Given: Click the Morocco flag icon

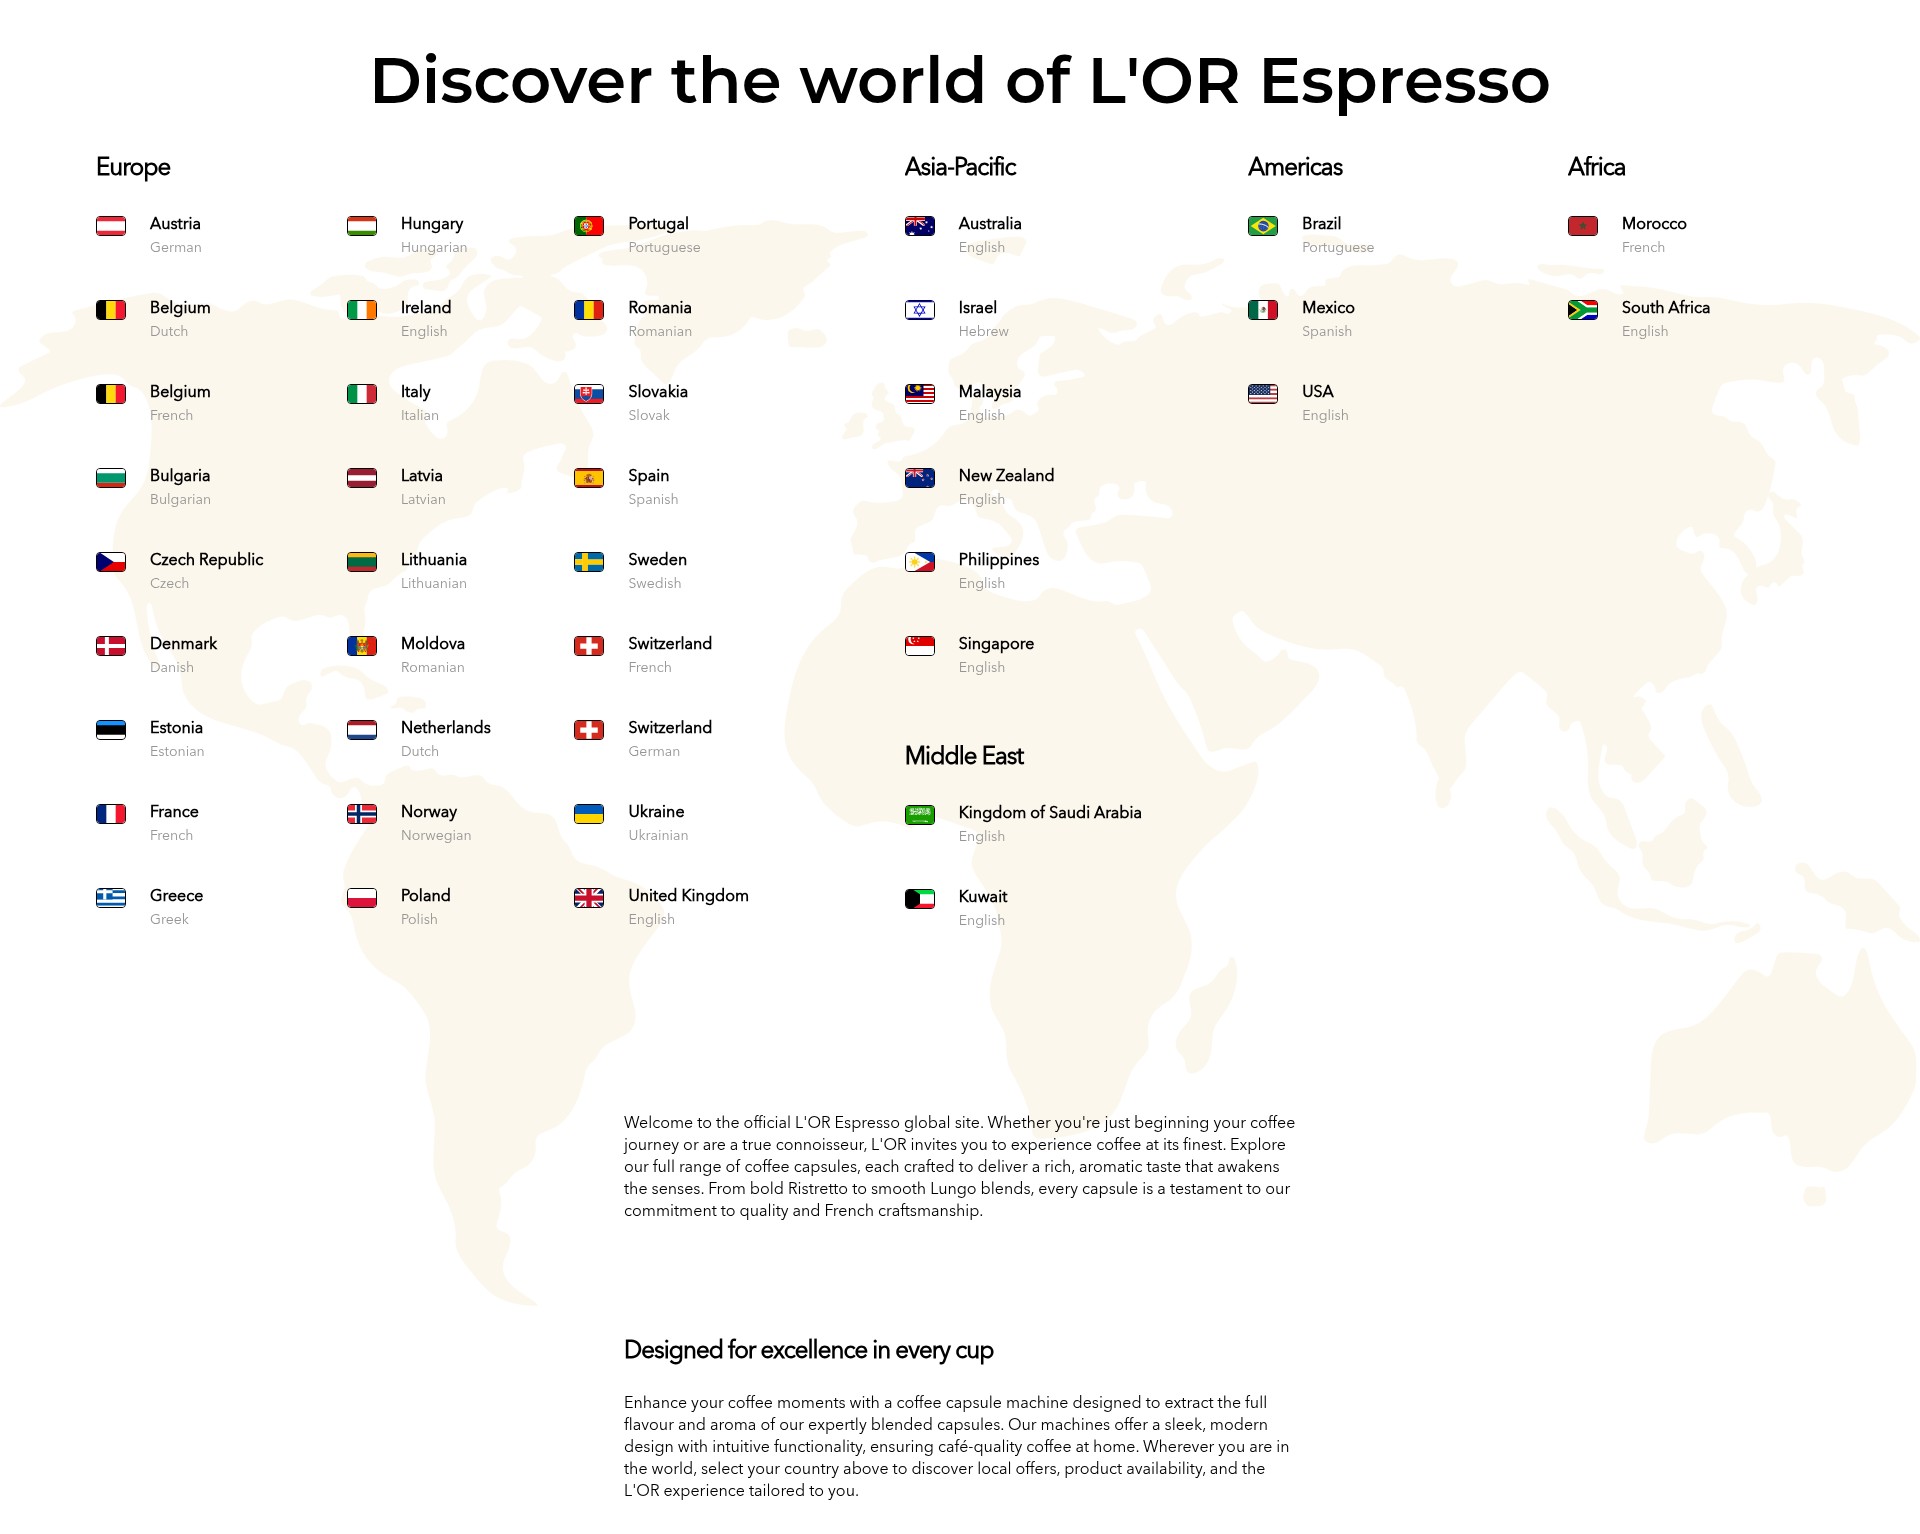Looking at the screenshot, I should pyautogui.click(x=1583, y=226).
